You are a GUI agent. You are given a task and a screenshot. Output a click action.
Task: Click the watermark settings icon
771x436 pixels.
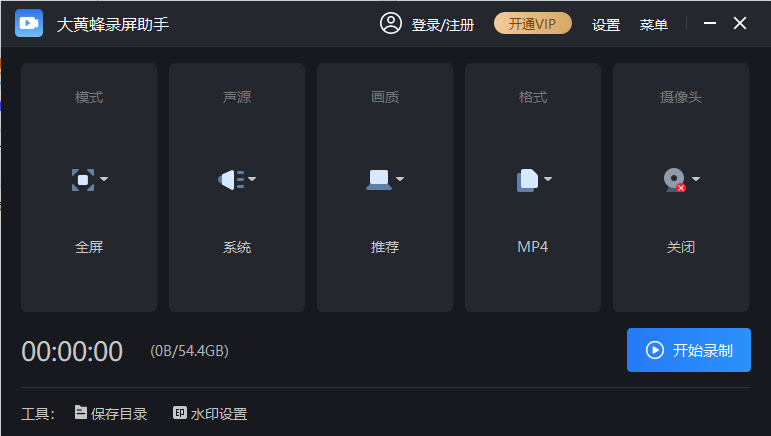click(179, 413)
